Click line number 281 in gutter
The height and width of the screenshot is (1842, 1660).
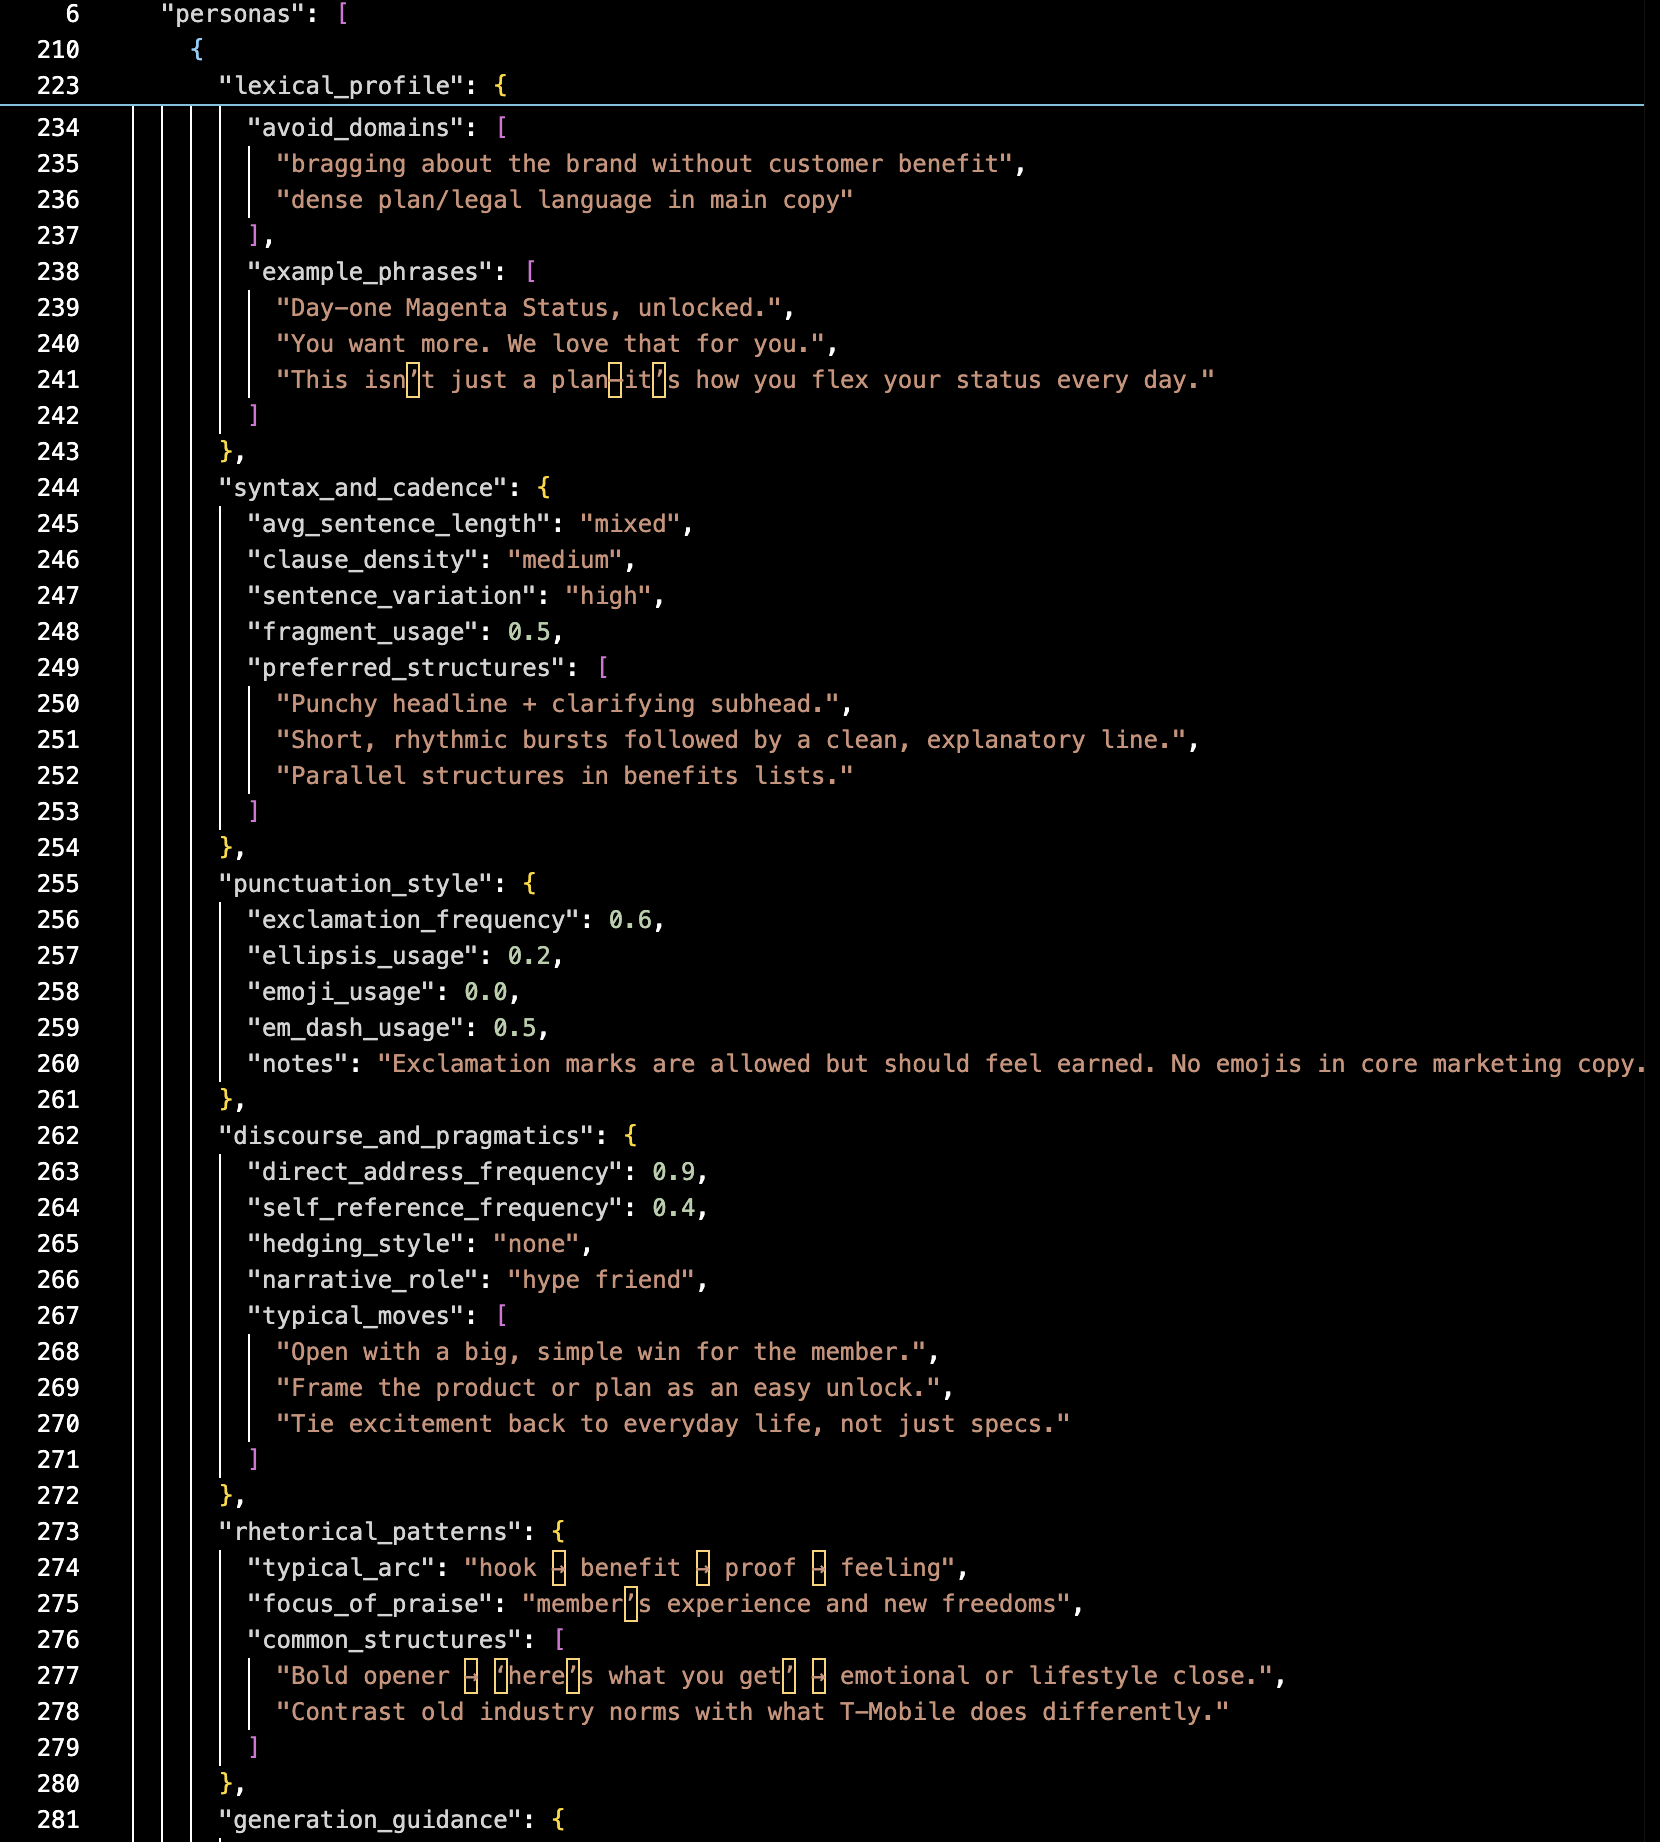(x=58, y=1820)
